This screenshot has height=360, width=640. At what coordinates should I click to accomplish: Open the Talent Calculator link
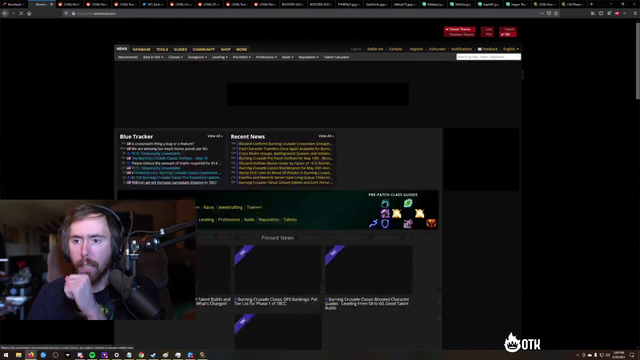pyautogui.click(x=336, y=57)
